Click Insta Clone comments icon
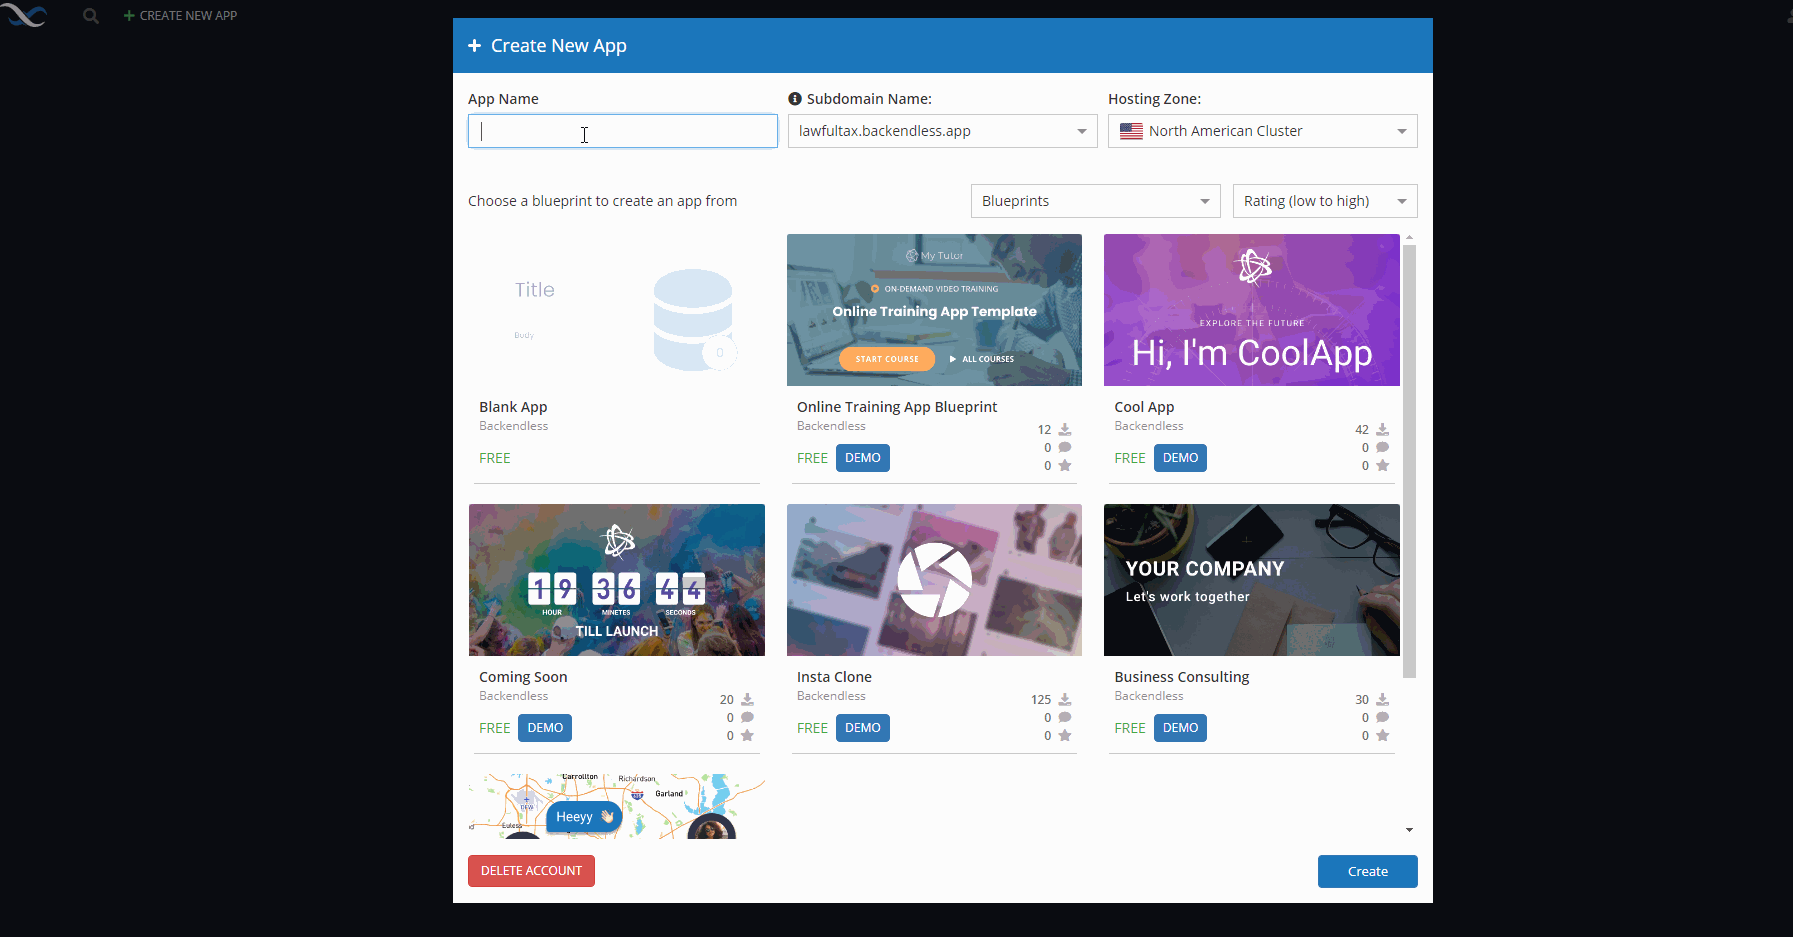 [x=1065, y=718]
